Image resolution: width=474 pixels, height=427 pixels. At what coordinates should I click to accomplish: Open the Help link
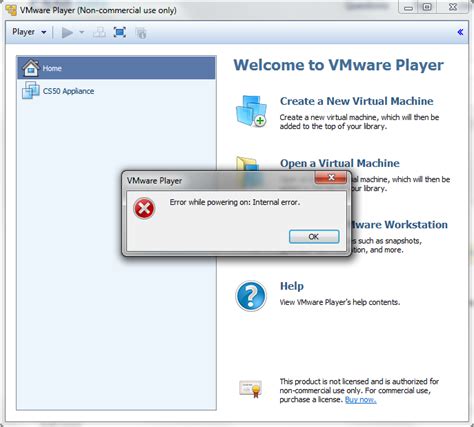tap(292, 286)
